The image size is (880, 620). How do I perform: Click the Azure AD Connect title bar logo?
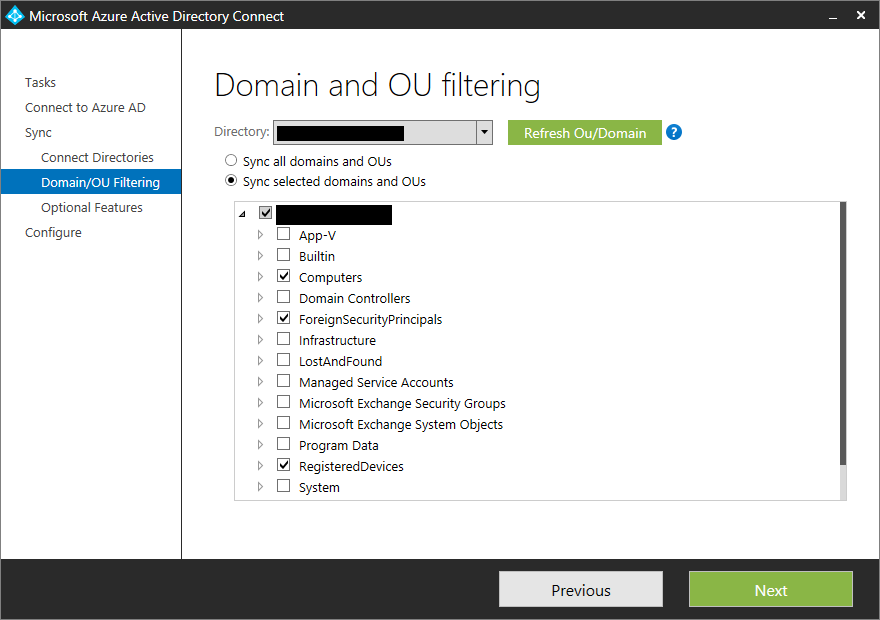tap(15, 15)
